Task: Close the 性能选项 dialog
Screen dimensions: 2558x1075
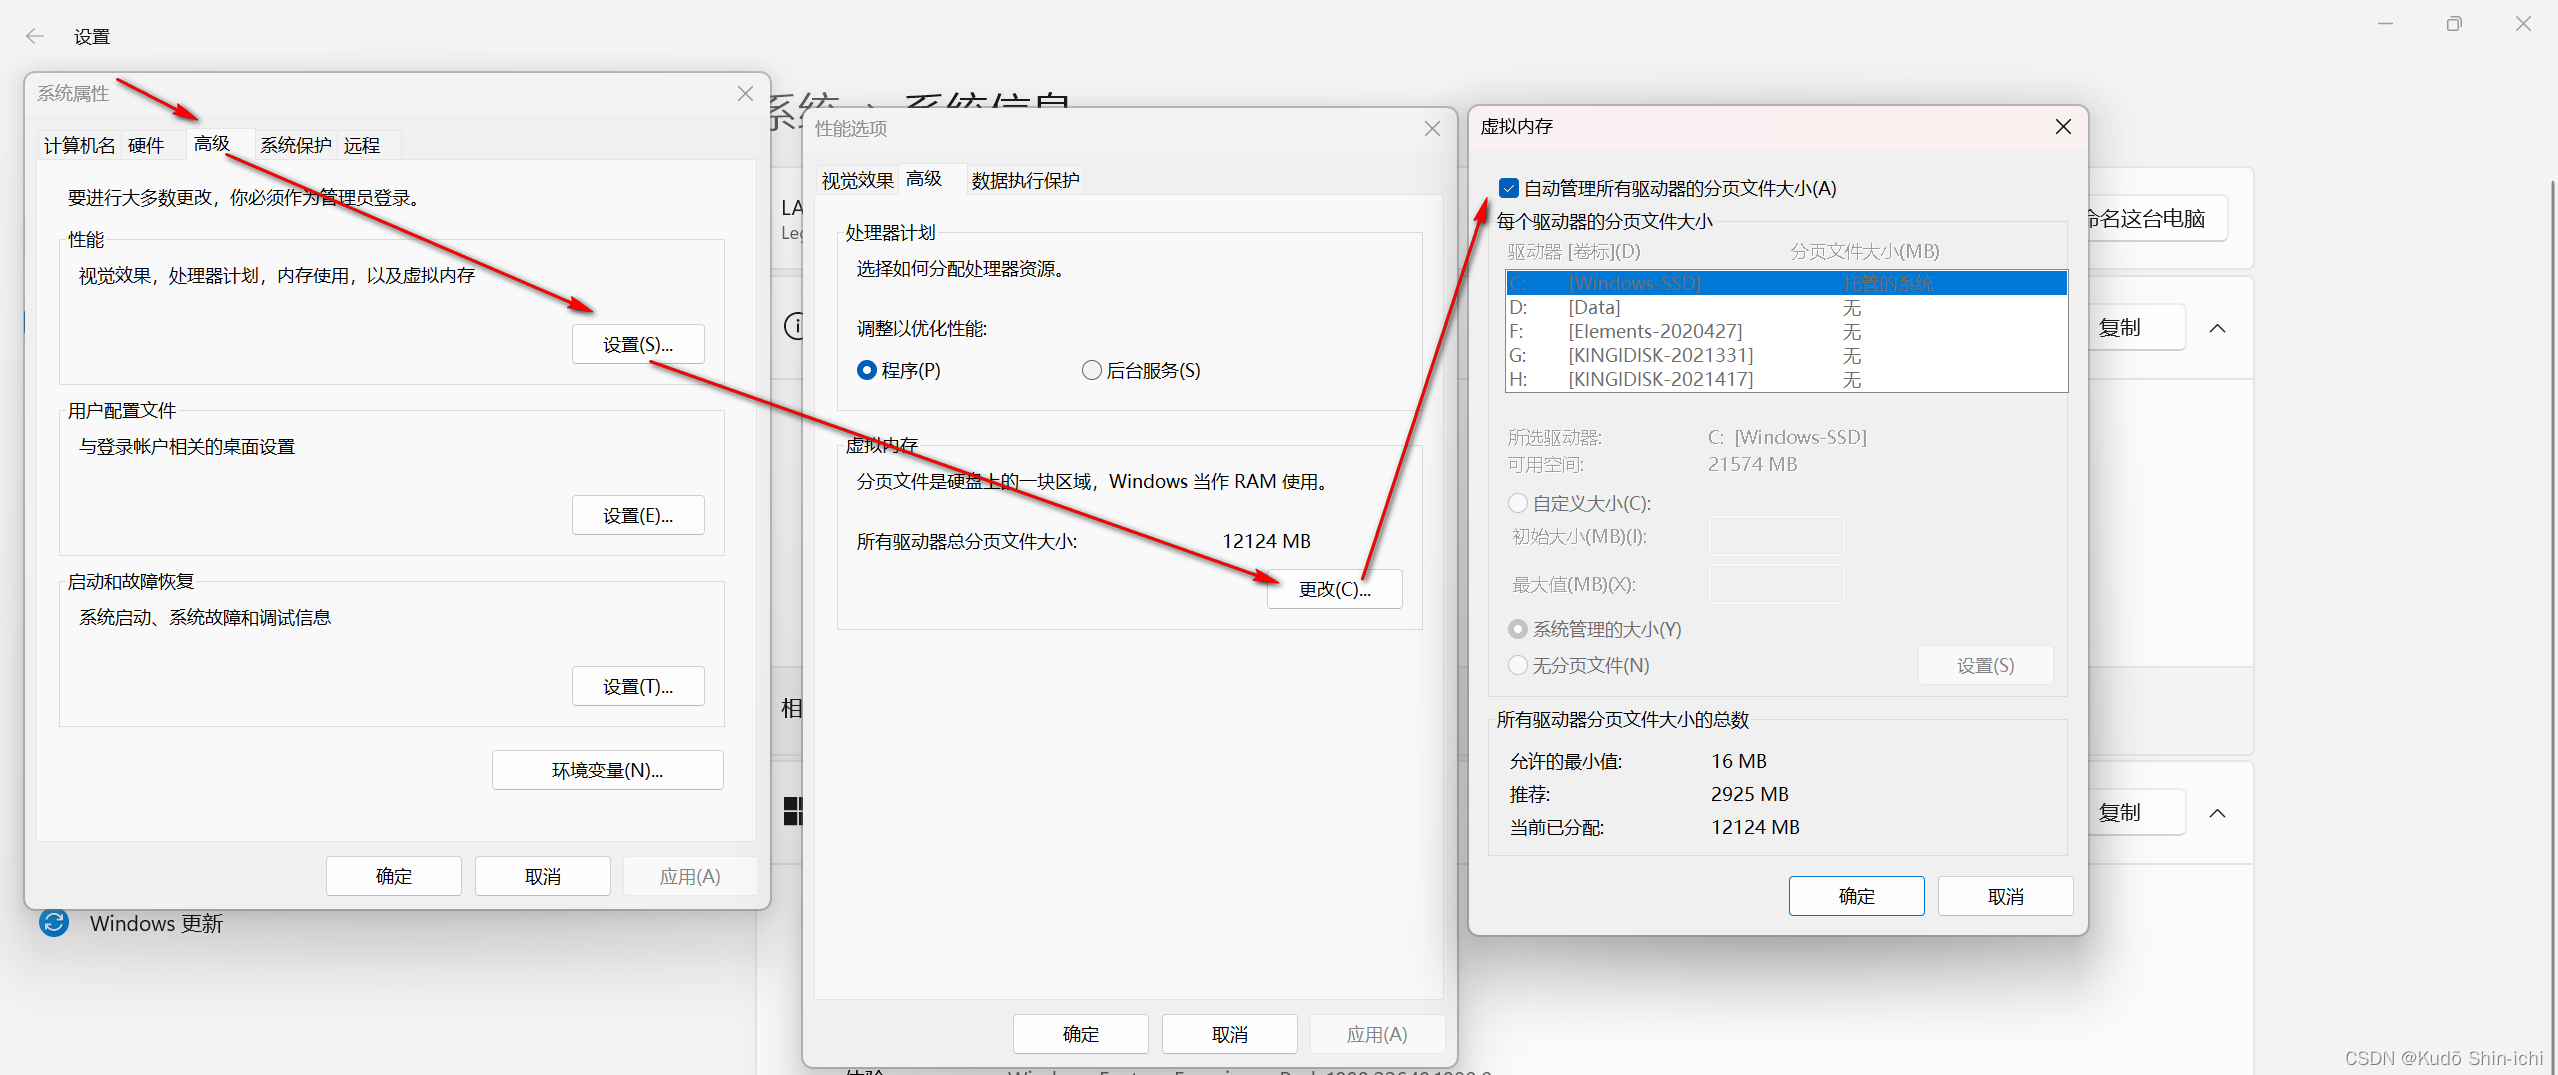Action: (x=1432, y=128)
